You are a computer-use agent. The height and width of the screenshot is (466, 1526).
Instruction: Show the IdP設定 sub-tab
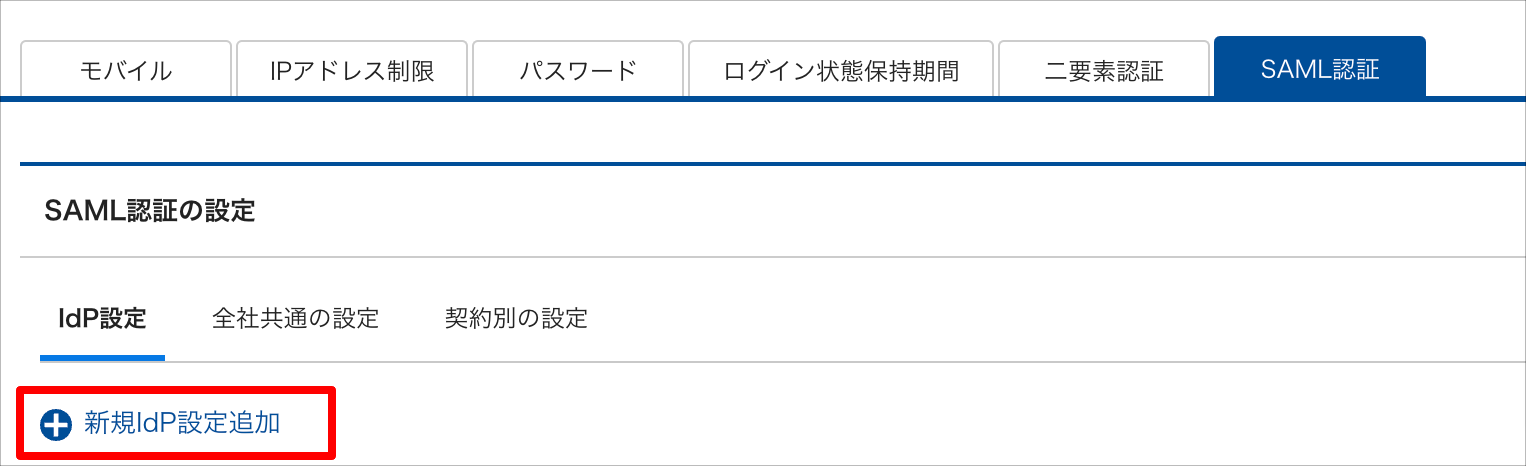[x=103, y=320]
